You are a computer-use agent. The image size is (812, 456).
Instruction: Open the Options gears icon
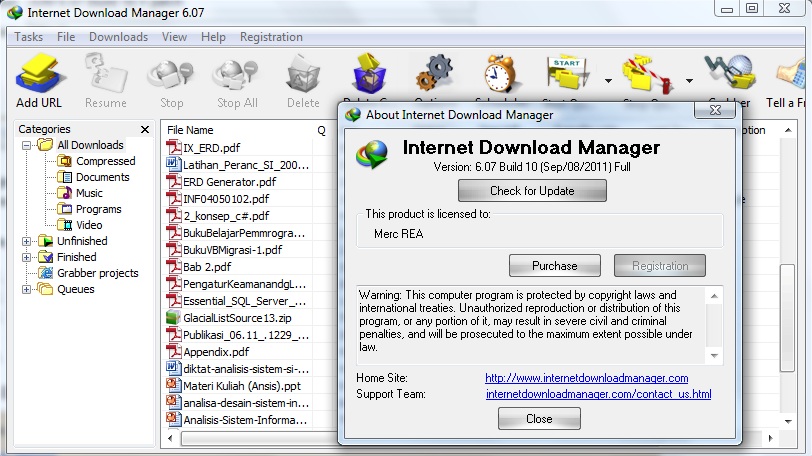coord(434,73)
